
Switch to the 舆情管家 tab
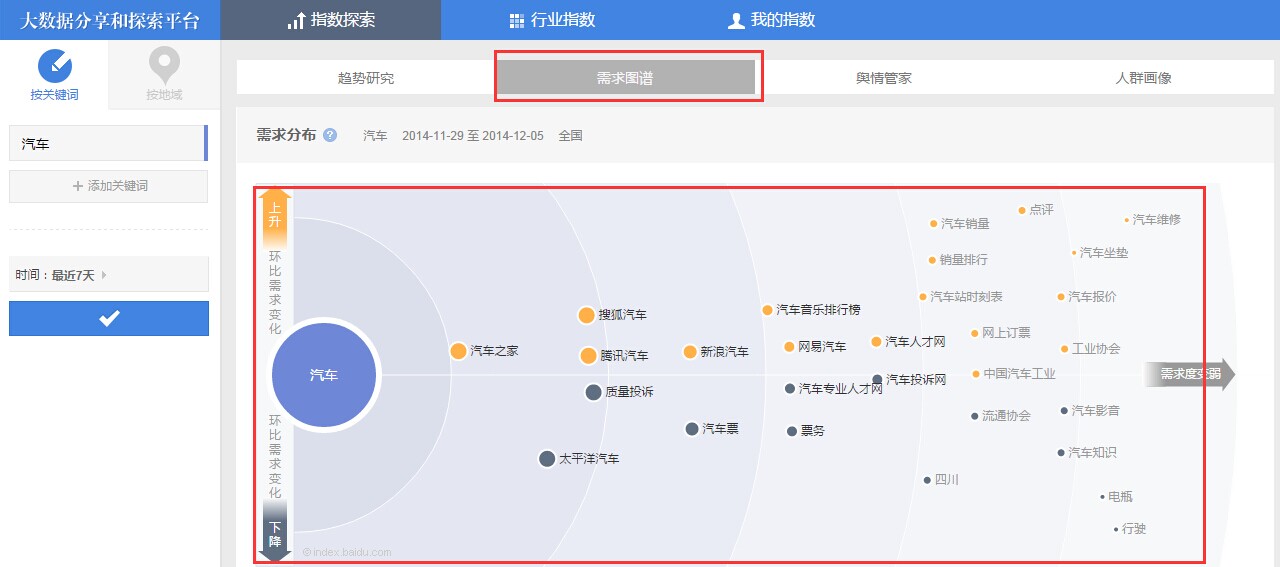tap(884, 78)
